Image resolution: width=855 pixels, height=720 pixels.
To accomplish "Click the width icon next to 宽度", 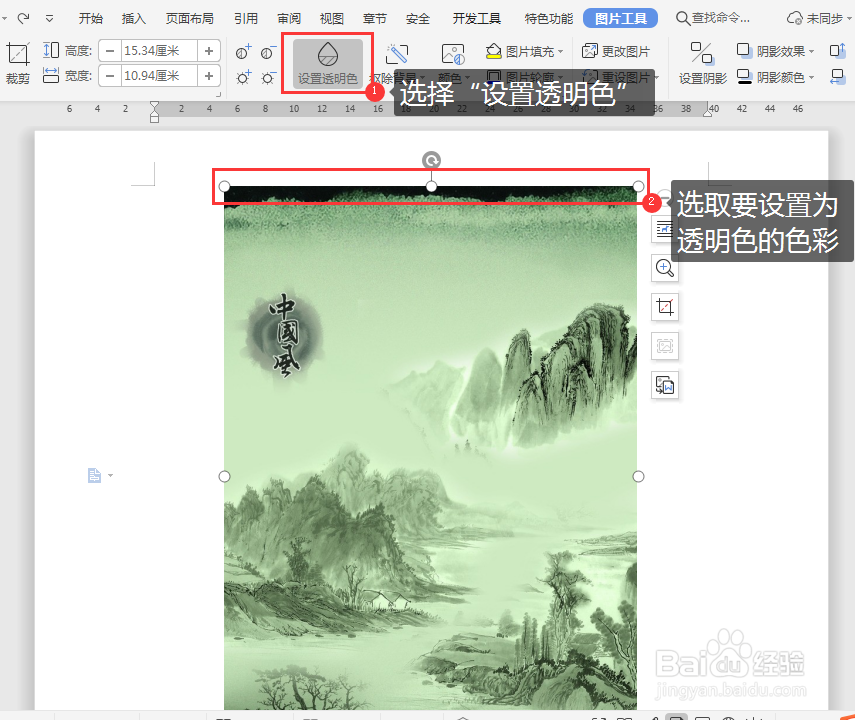I will [x=51, y=75].
